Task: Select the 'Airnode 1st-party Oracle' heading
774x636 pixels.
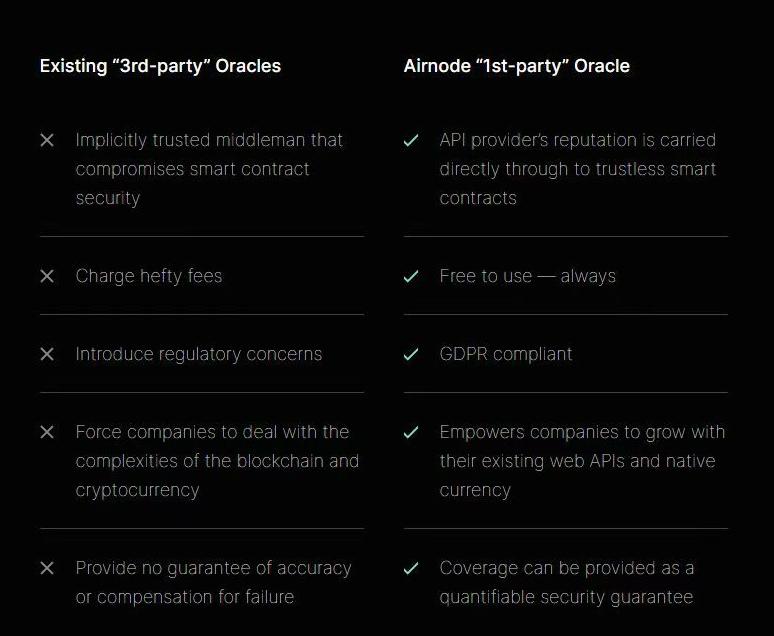Action: click(x=516, y=66)
